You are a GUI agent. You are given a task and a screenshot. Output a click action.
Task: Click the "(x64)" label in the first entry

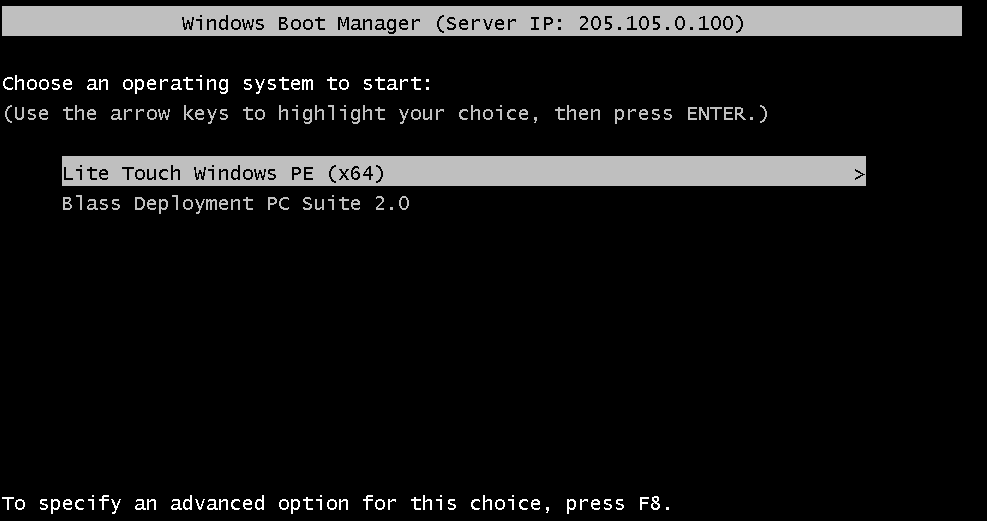(355, 173)
